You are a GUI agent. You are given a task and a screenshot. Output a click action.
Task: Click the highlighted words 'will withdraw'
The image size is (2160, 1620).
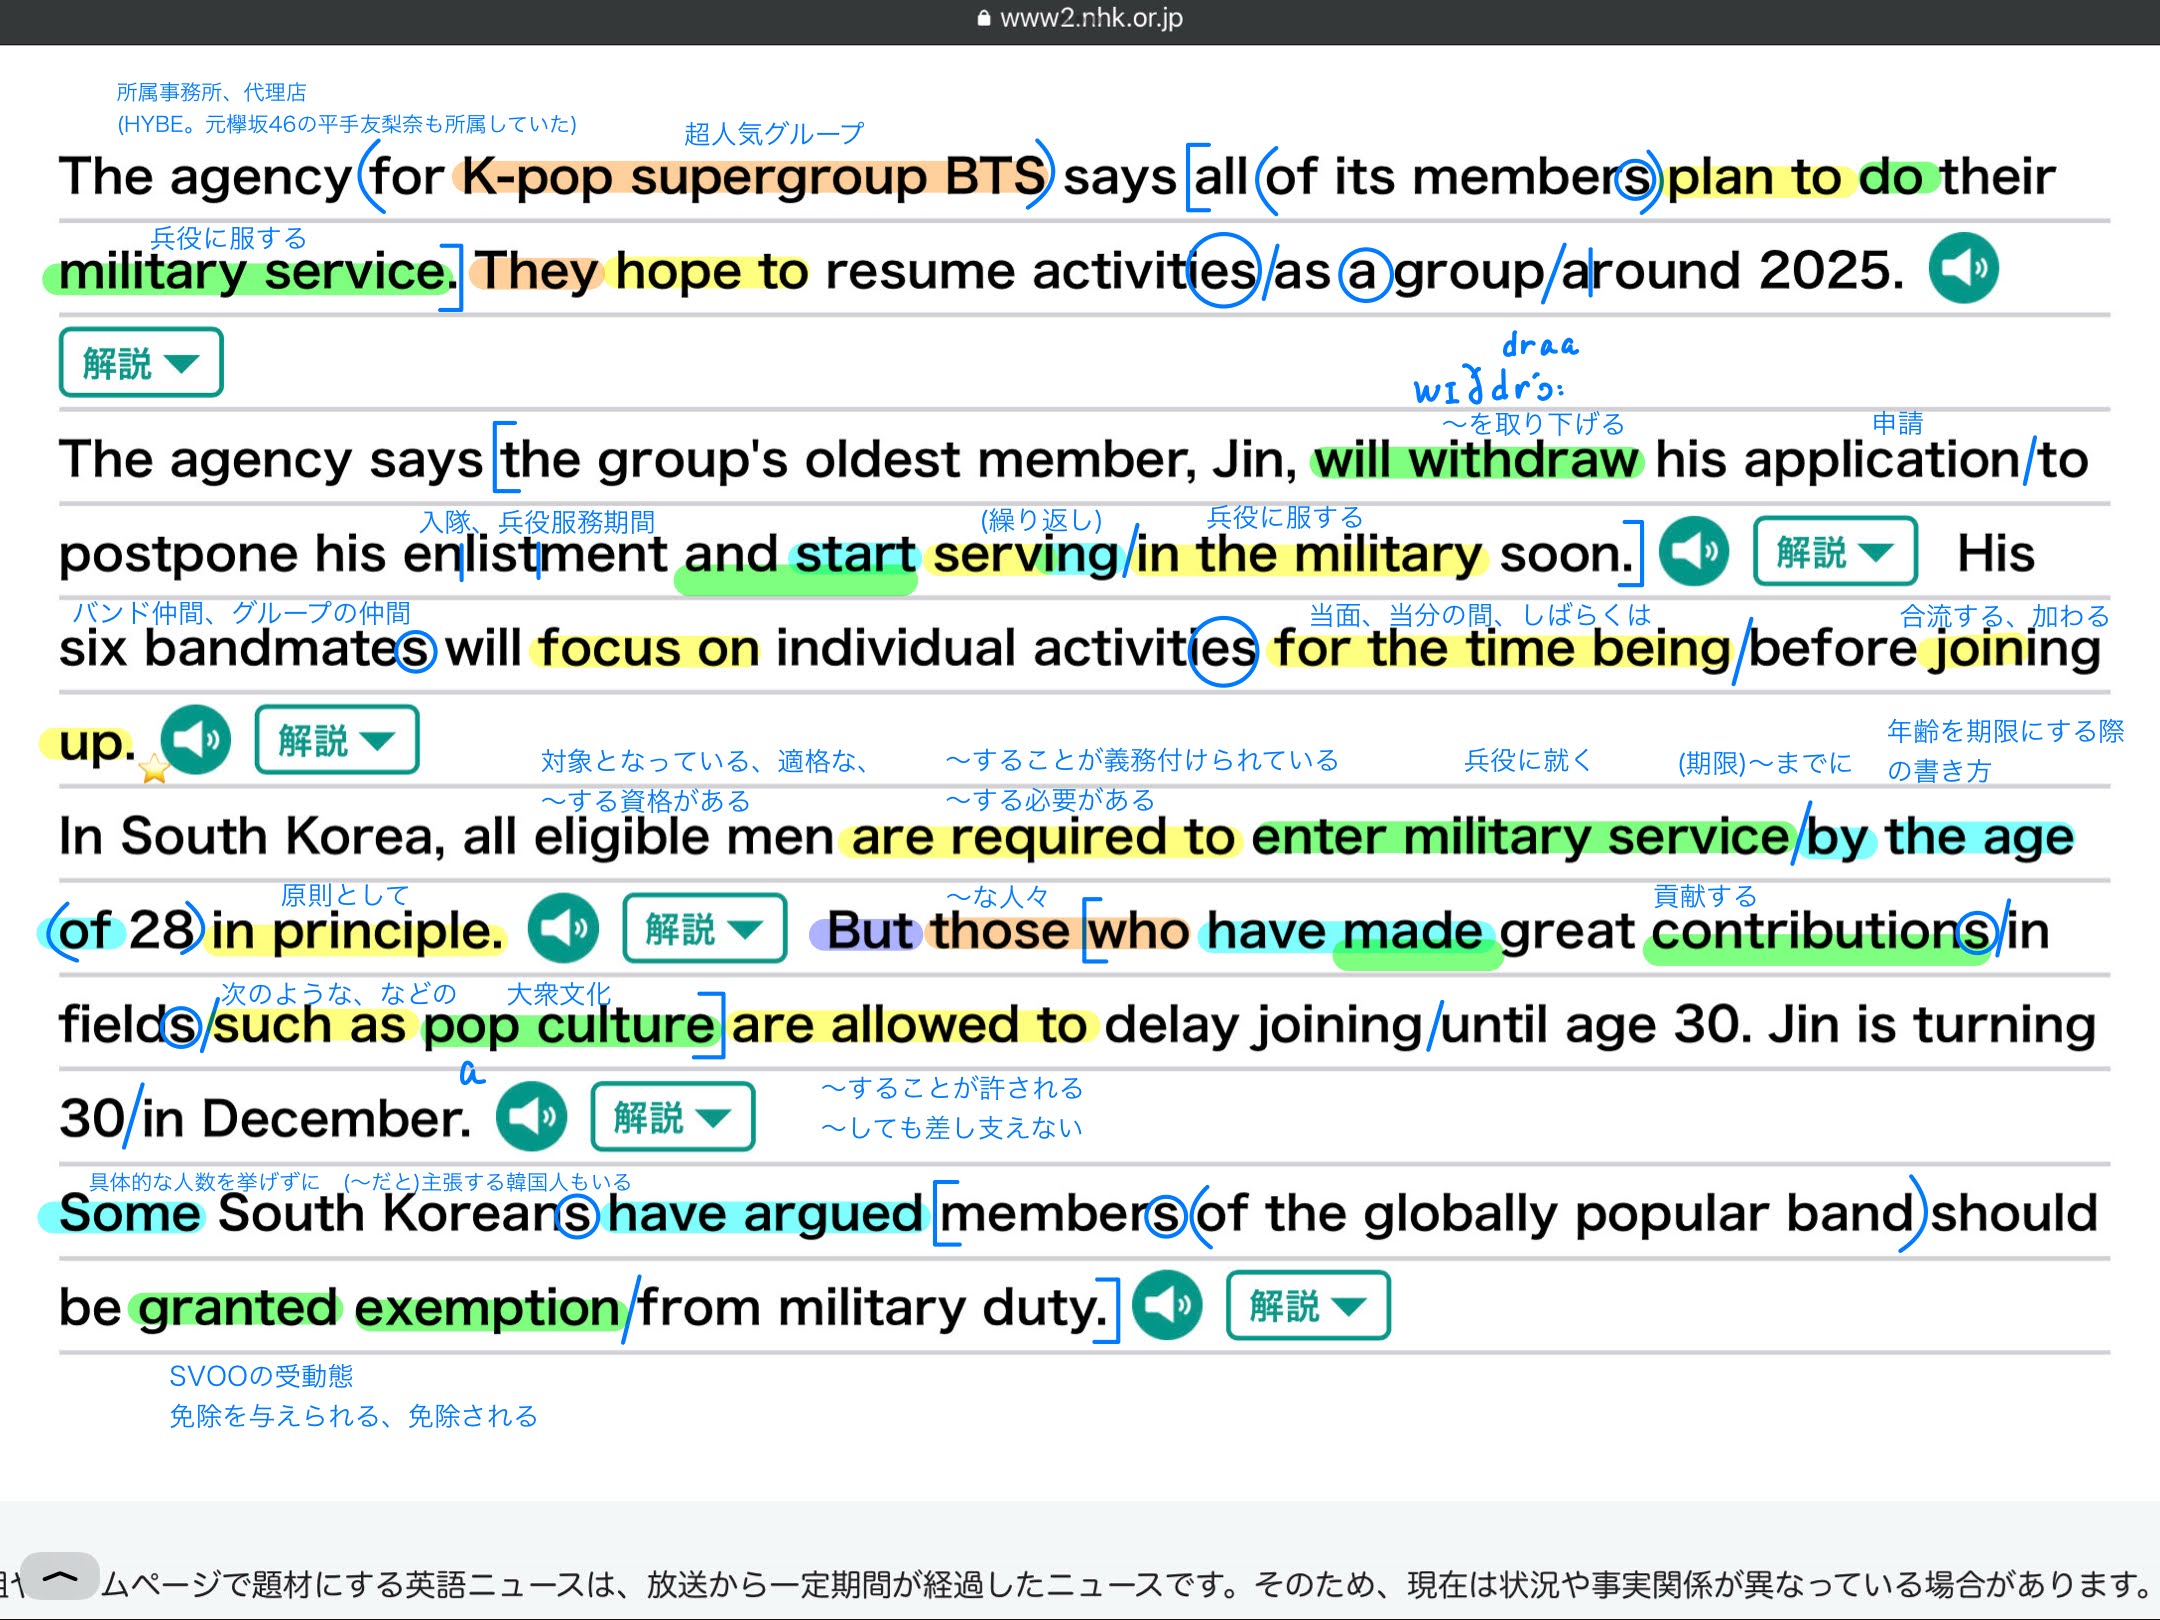pyautogui.click(x=1476, y=460)
